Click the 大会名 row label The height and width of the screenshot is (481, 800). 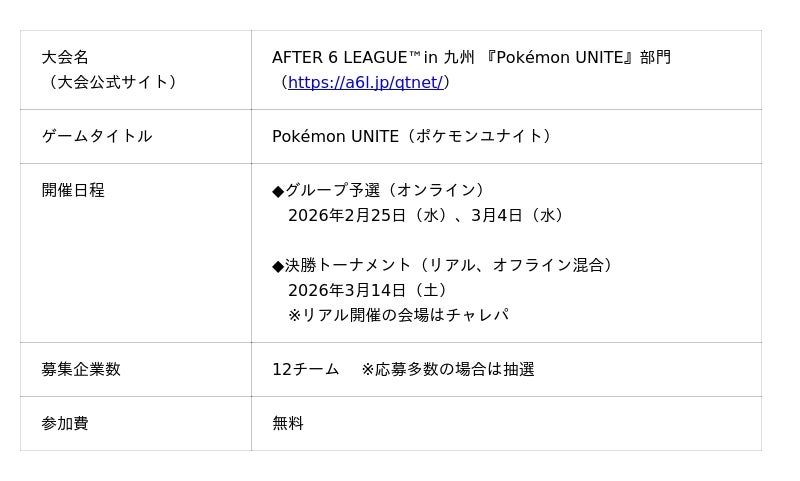click(65, 57)
